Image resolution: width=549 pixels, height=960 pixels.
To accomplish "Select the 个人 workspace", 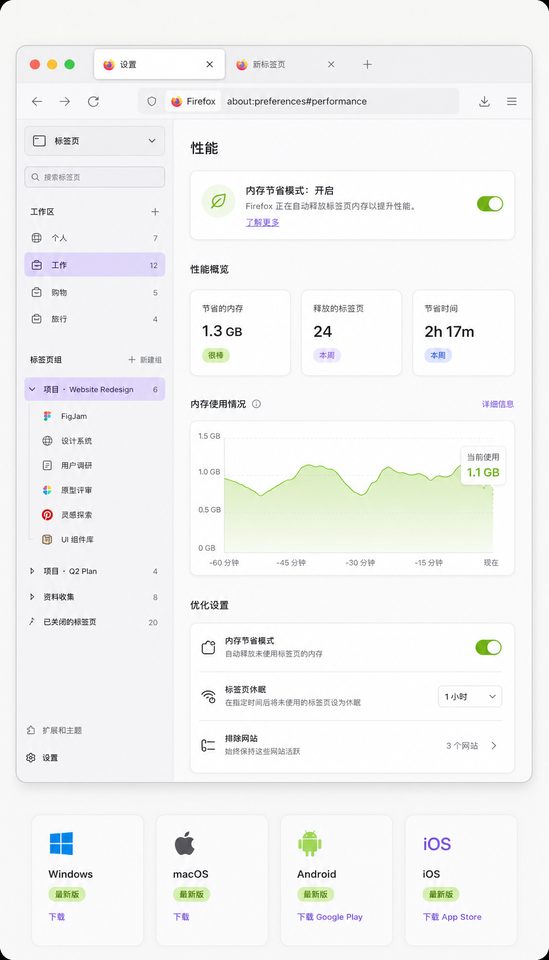I will click(x=95, y=238).
